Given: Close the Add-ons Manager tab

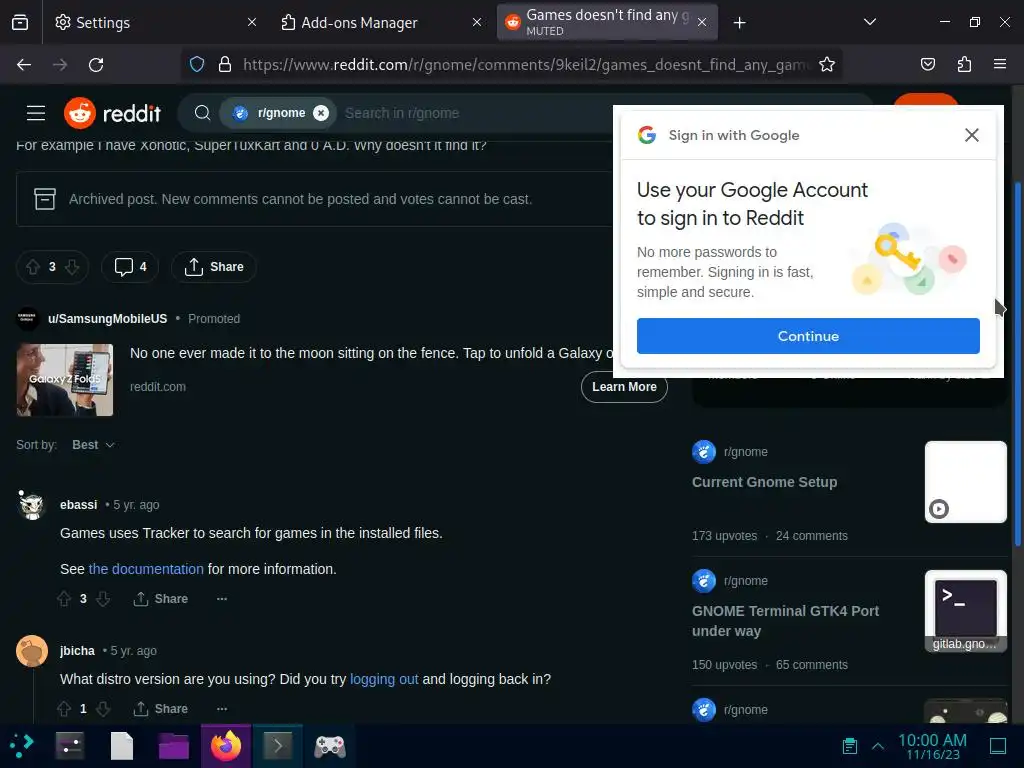Looking at the screenshot, I should click(477, 22).
